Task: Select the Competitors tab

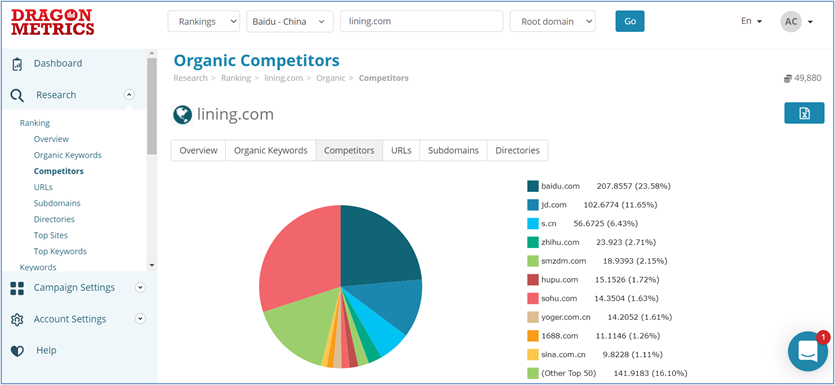Action: point(349,151)
